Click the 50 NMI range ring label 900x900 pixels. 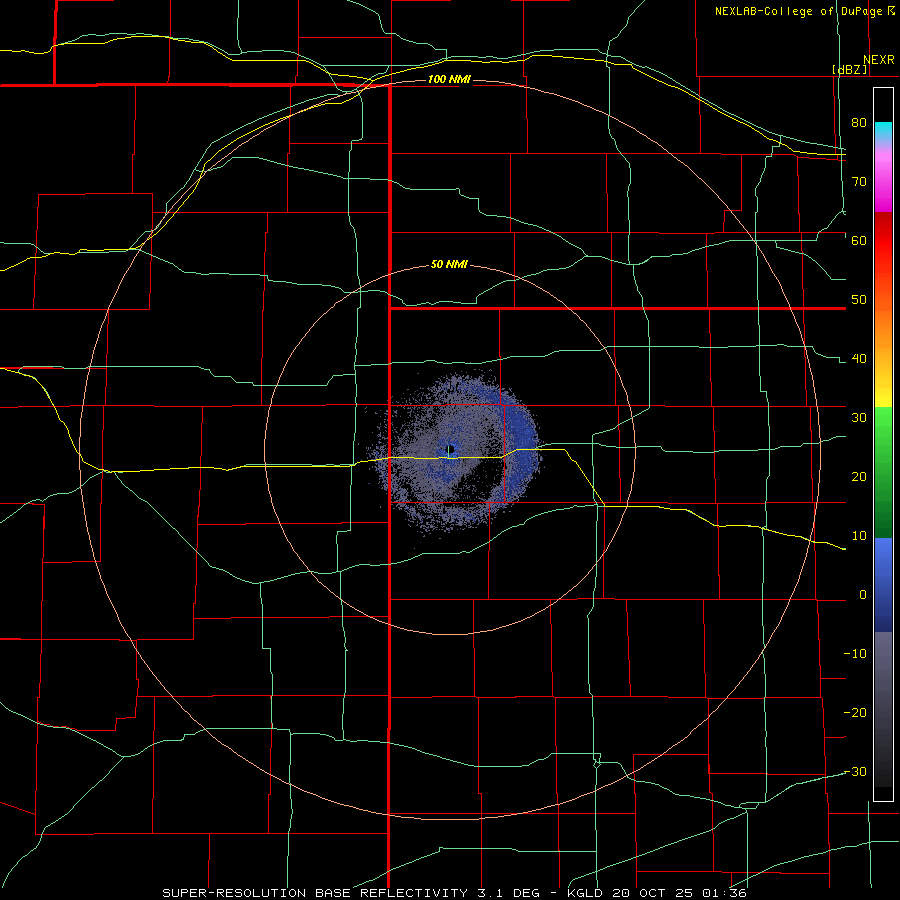pos(449,265)
